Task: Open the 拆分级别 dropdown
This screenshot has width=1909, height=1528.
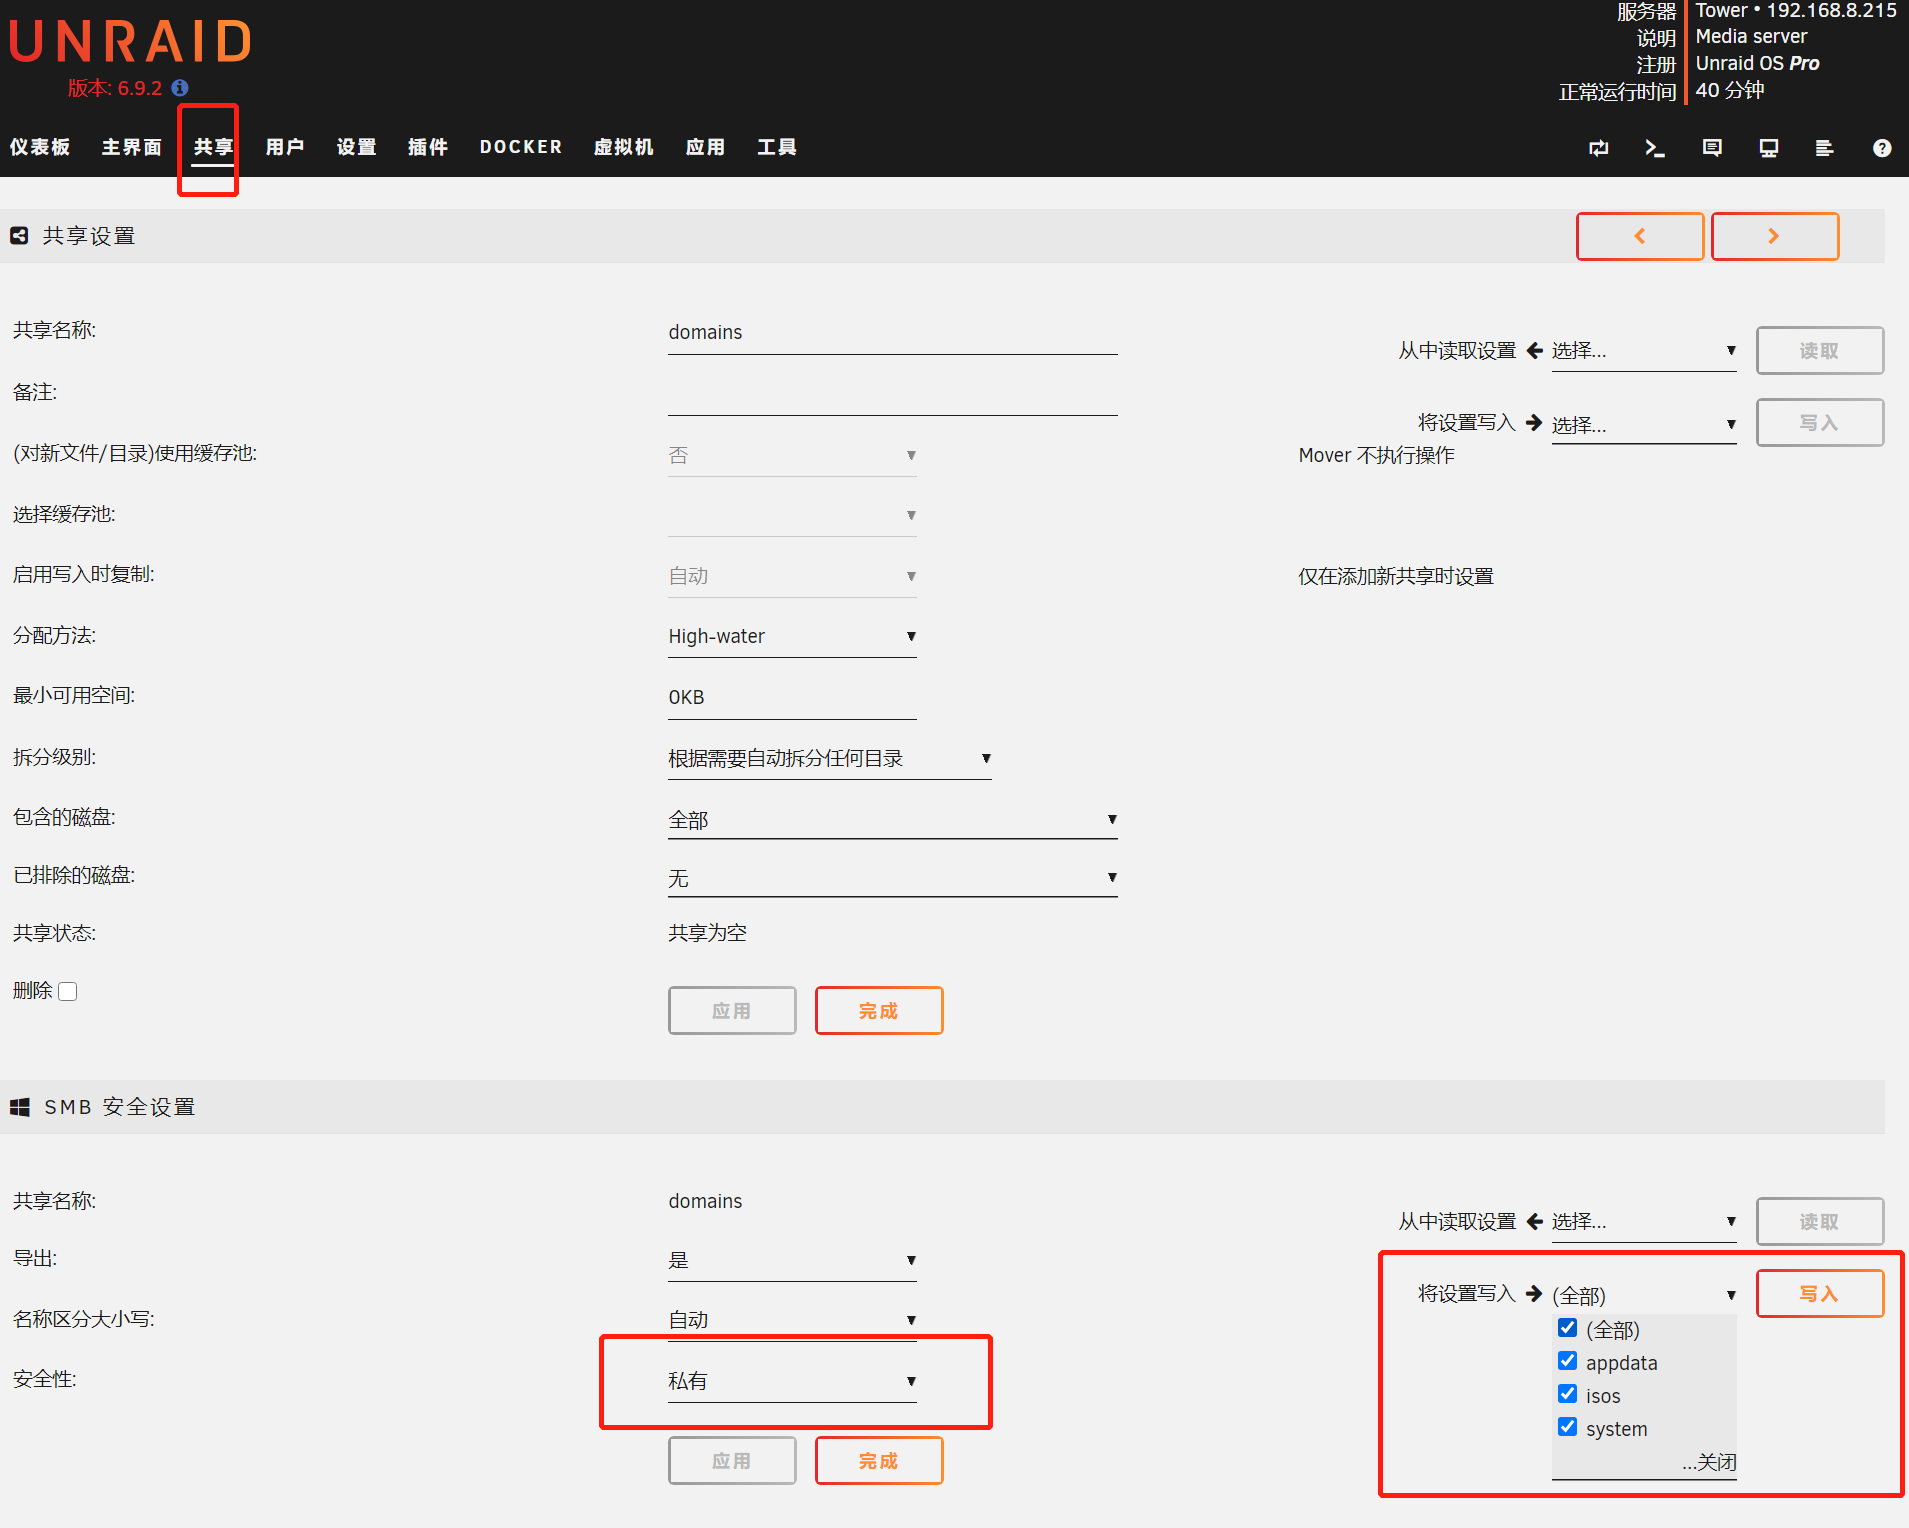Action: tap(830, 758)
